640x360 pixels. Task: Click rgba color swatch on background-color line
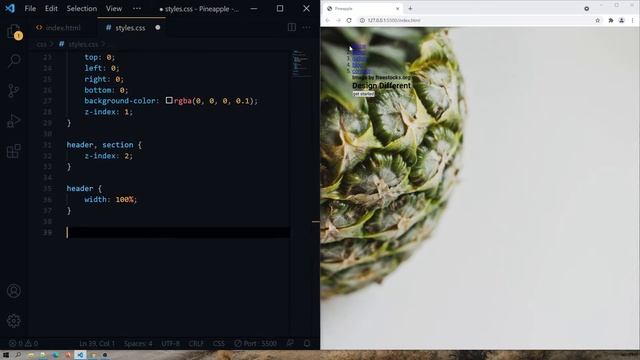click(169, 100)
